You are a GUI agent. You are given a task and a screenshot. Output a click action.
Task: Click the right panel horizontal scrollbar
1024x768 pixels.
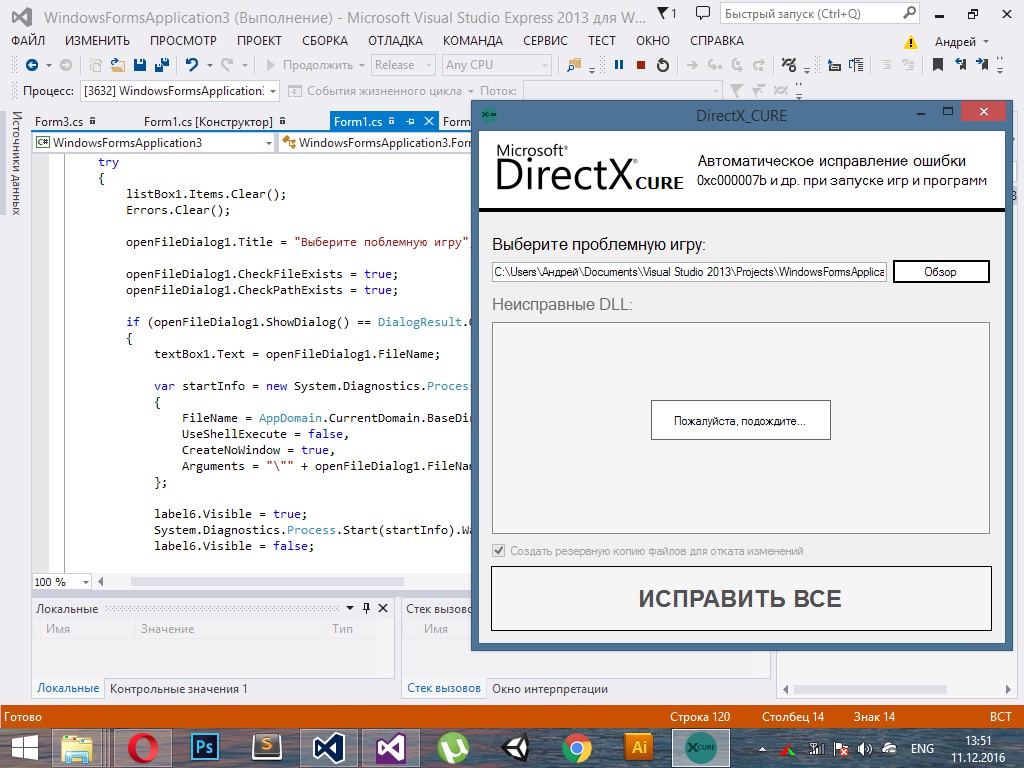click(x=871, y=689)
